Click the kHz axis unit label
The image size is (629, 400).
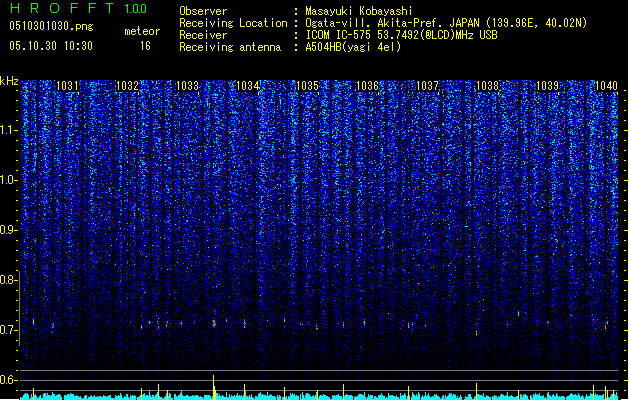pos(9,81)
